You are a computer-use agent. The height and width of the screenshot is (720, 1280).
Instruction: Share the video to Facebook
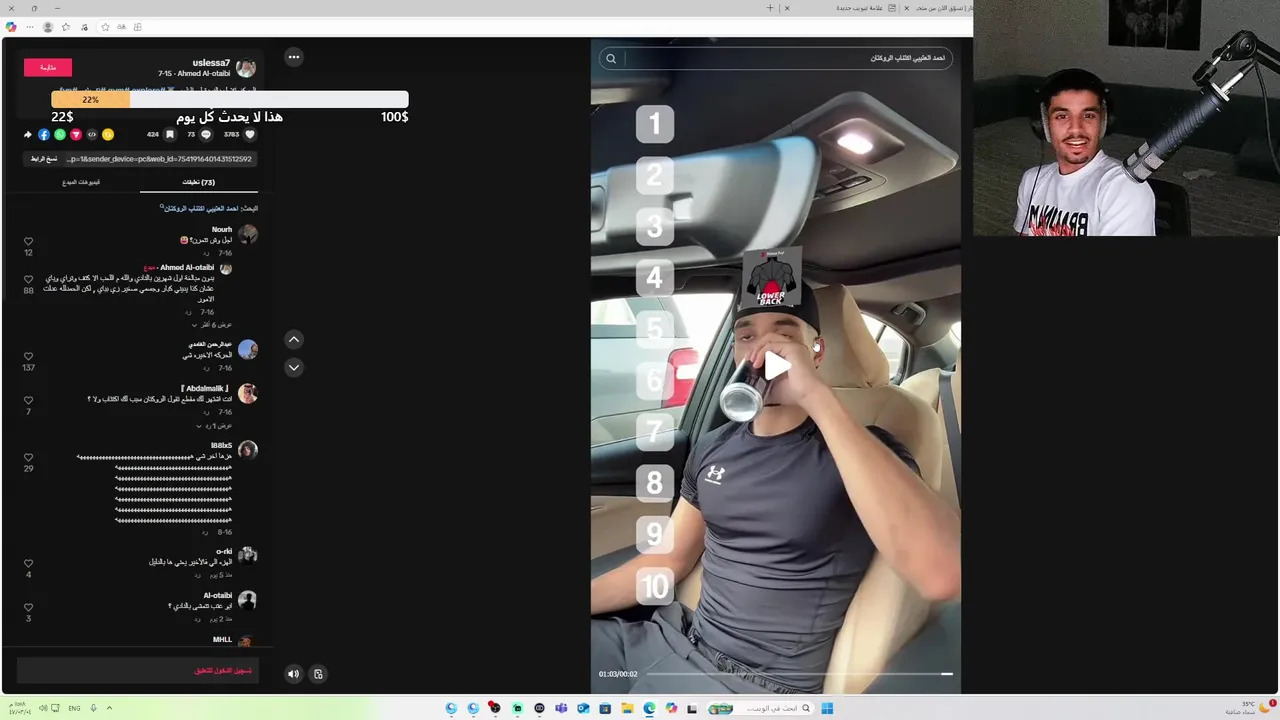point(44,134)
